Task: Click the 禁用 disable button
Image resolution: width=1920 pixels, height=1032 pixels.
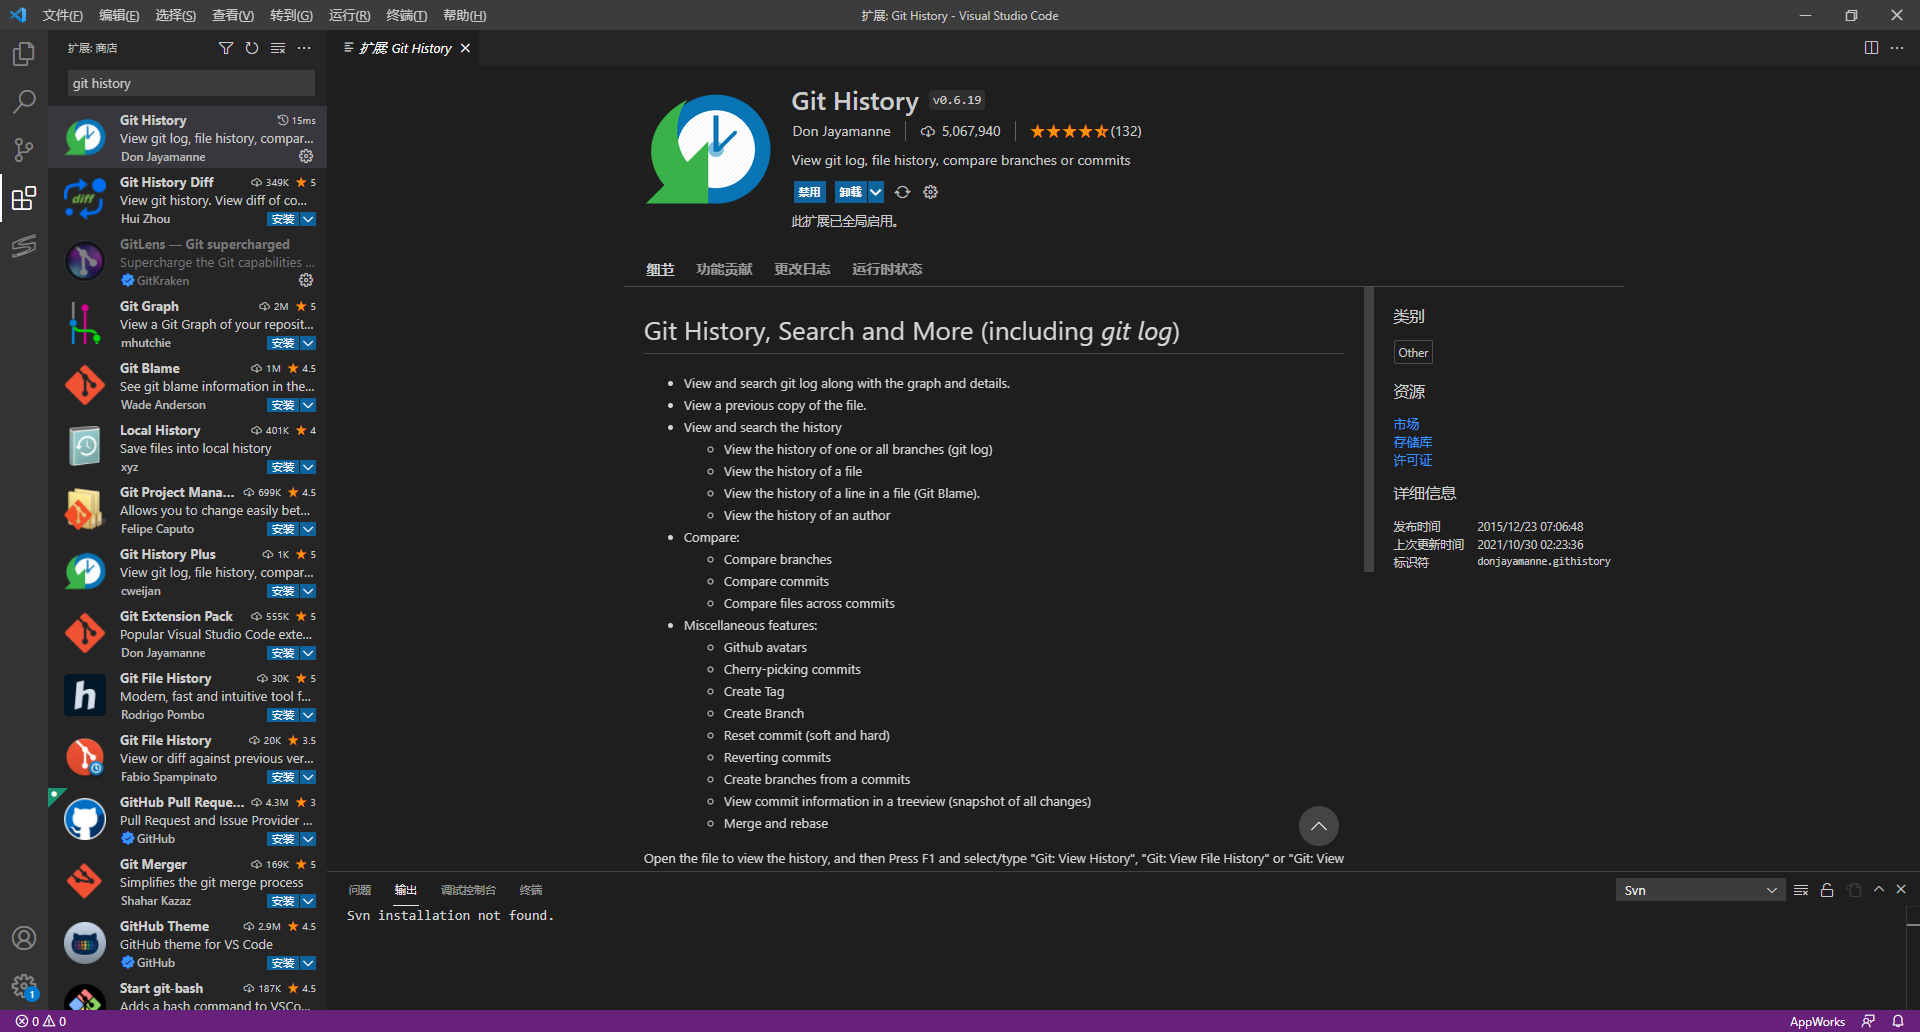Action: coord(809,192)
